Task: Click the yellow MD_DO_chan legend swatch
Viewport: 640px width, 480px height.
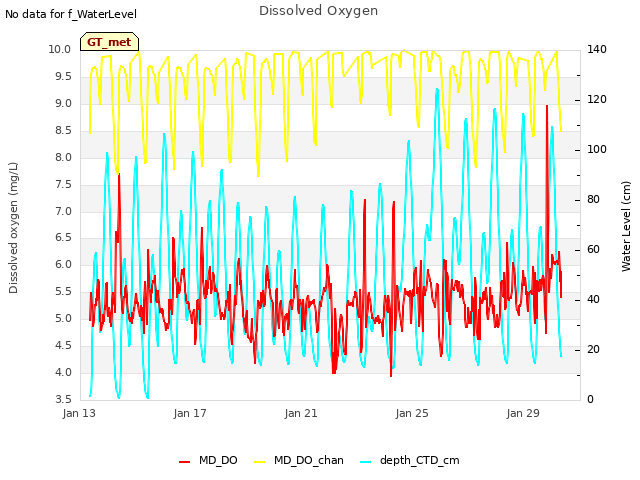Action: [x=260, y=462]
